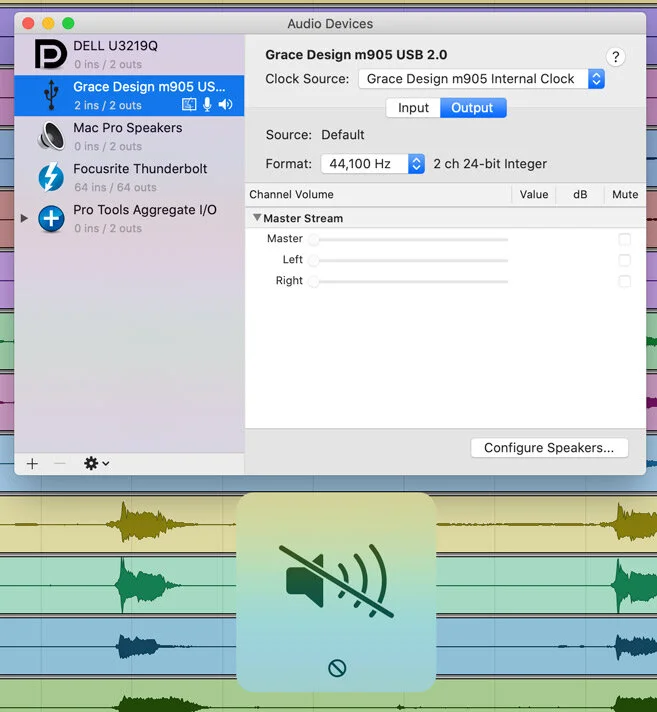The image size is (657, 712).
Task: Click the Configure Speakers button
Action: click(549, 448)
